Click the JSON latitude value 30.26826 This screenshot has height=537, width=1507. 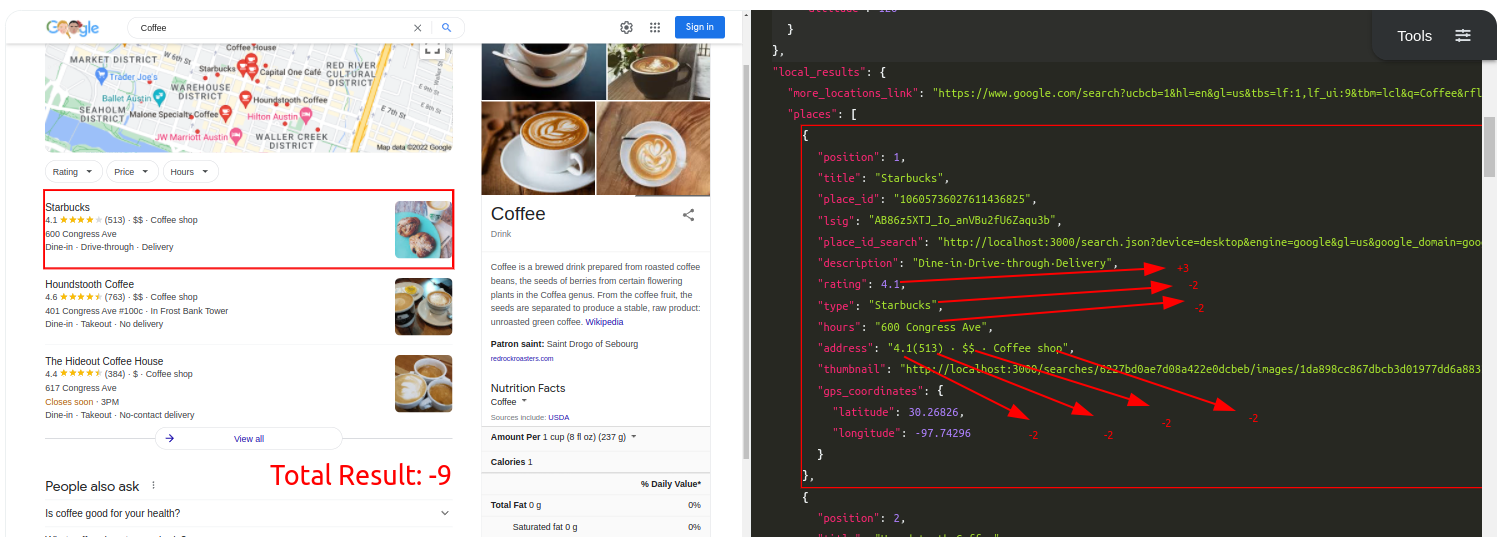[x=936, y=412]
